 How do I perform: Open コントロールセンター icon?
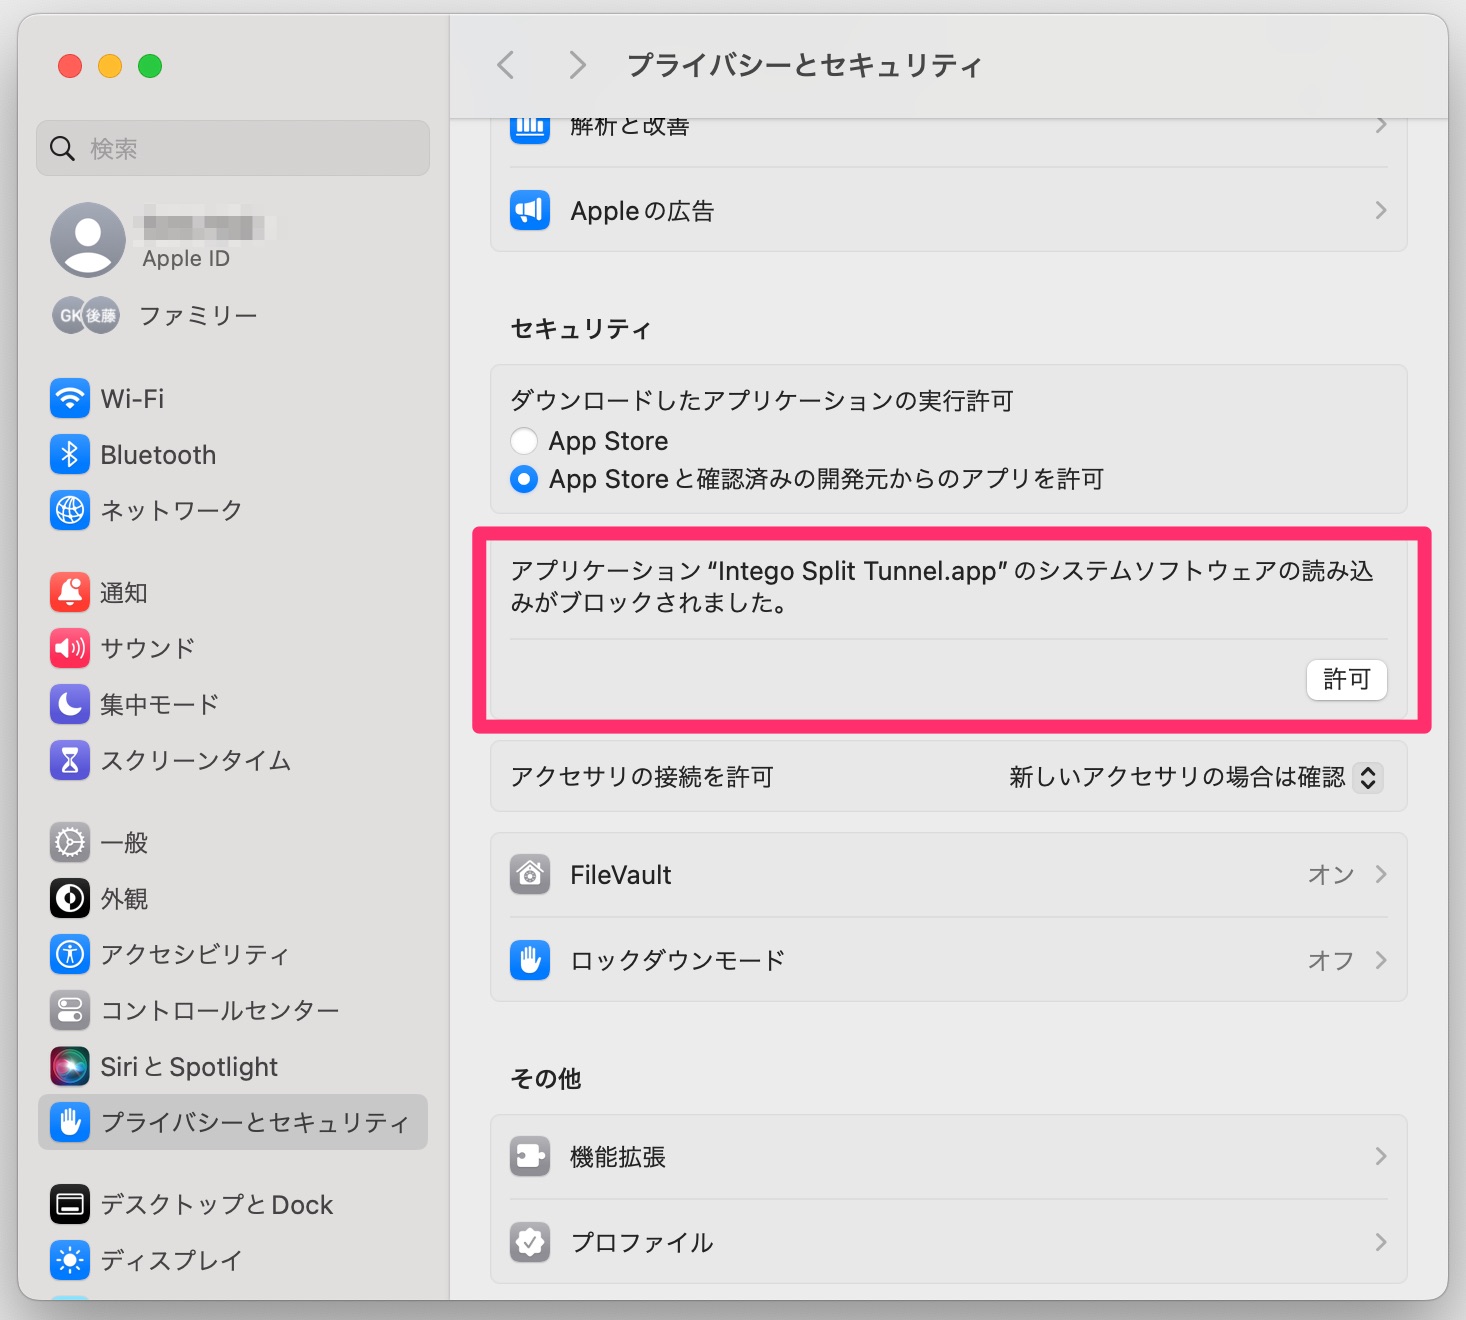[70, 1011]
